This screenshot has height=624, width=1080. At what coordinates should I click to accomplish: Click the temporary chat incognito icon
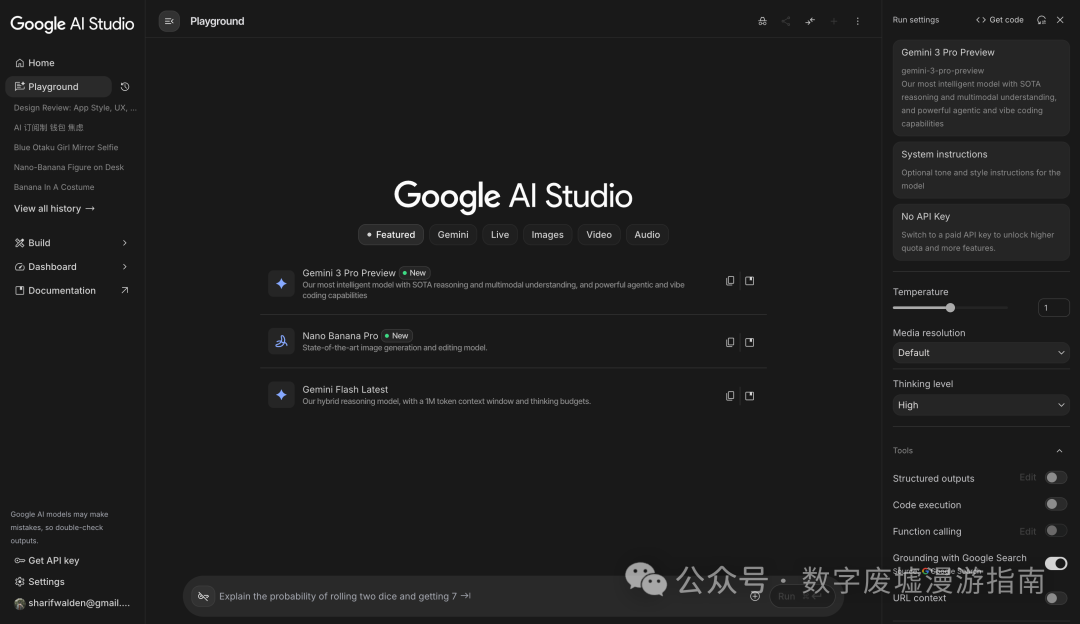coord(762,21)
